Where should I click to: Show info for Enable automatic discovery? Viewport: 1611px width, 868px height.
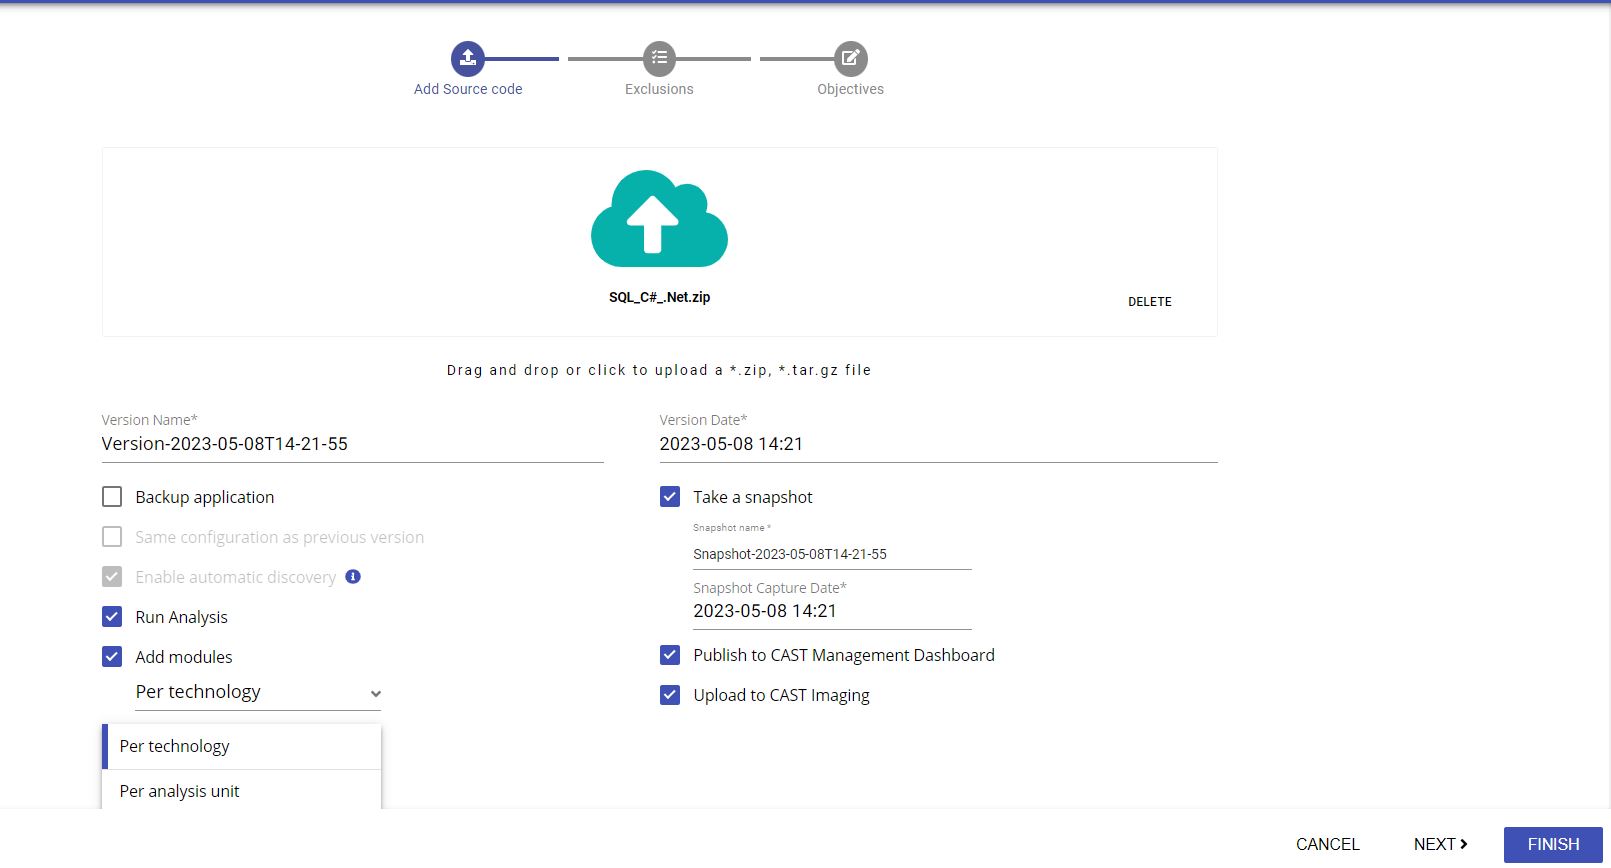pos(353,577)
